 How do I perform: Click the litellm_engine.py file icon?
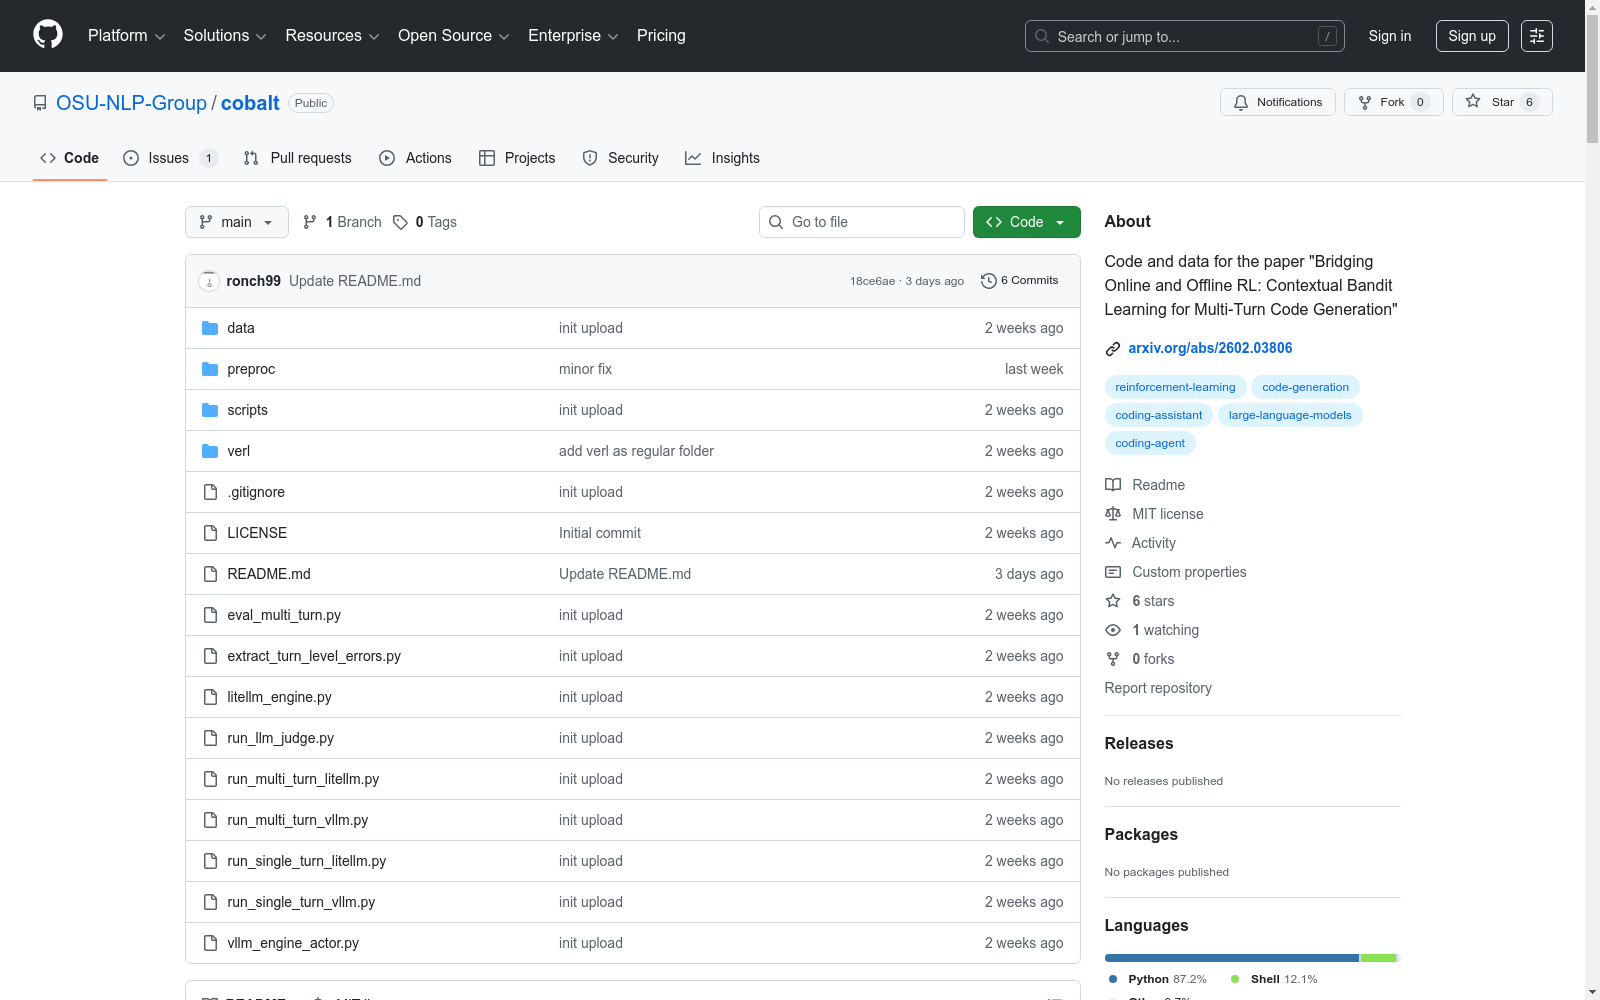[210, 697]
